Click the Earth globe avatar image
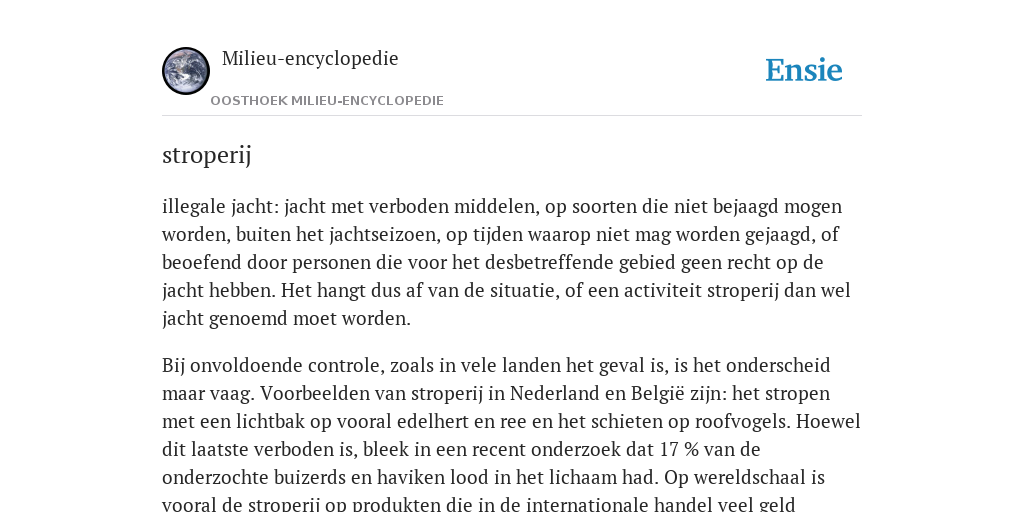1024x512 pixels. [x=186, y=71]
